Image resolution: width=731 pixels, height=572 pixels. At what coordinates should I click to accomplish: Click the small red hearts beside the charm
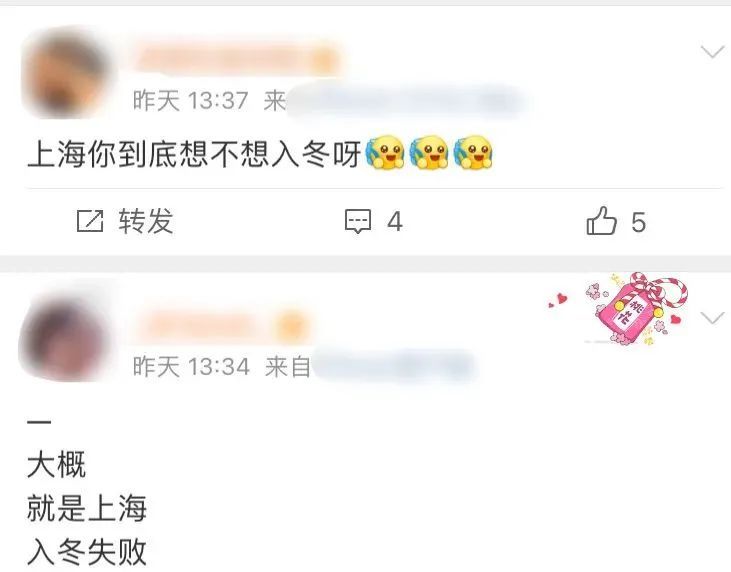pos(559,300)
